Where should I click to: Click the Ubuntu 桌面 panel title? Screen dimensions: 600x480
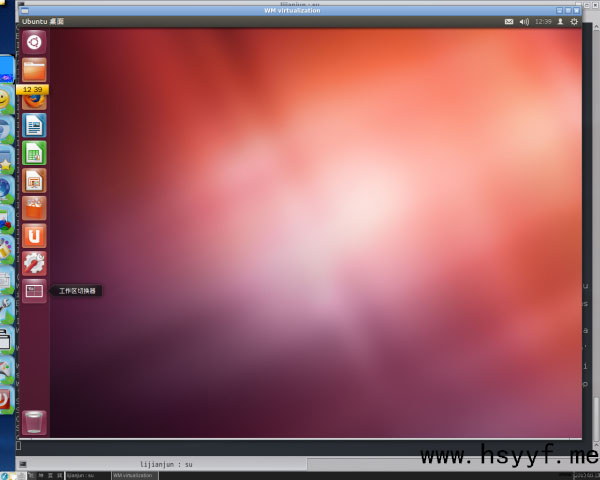(43, 21)
